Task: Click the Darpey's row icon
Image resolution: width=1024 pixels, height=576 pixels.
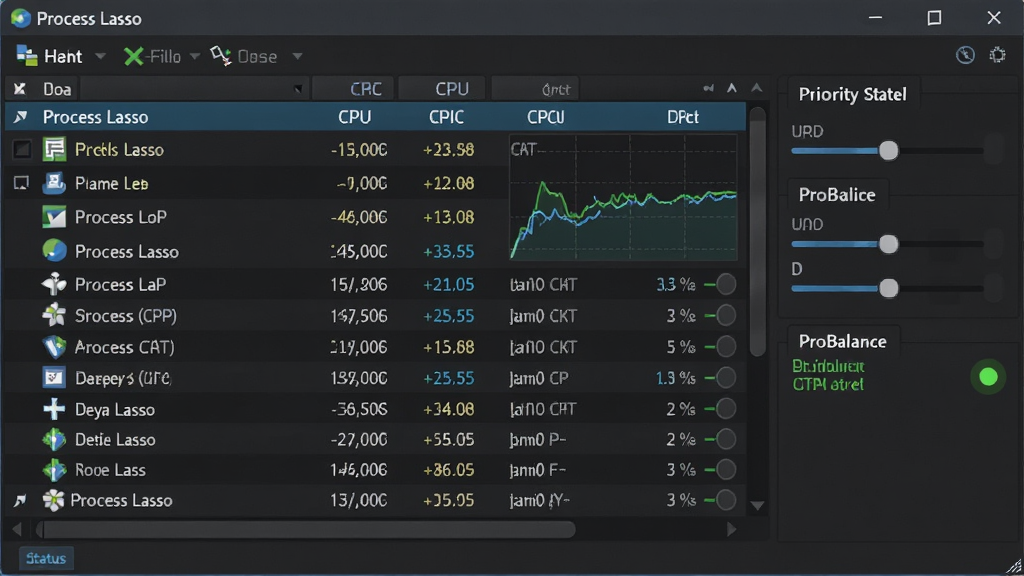Action: (54, 377)
